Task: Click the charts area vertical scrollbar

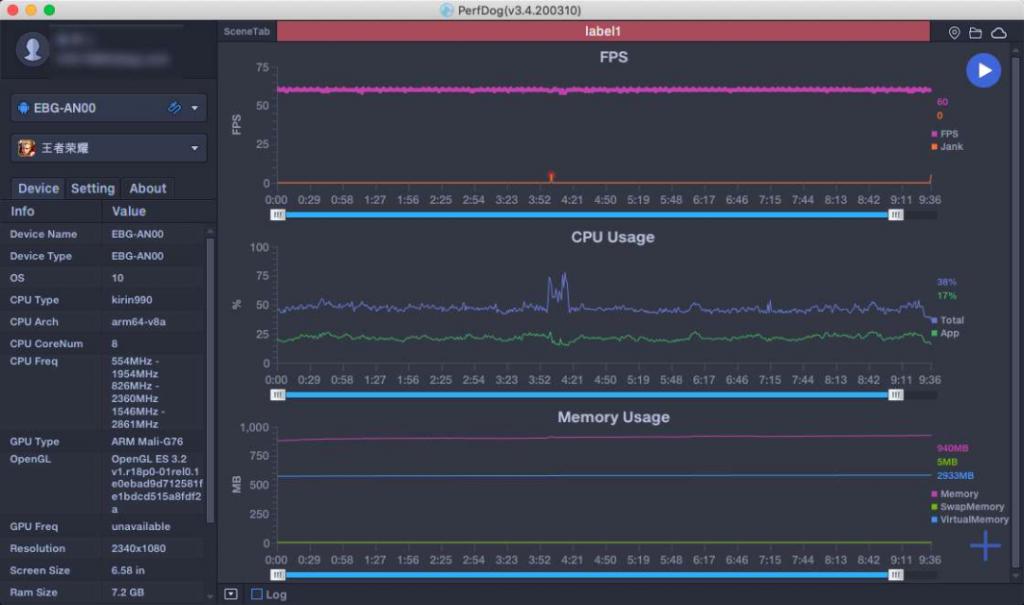Action: 1016,312
